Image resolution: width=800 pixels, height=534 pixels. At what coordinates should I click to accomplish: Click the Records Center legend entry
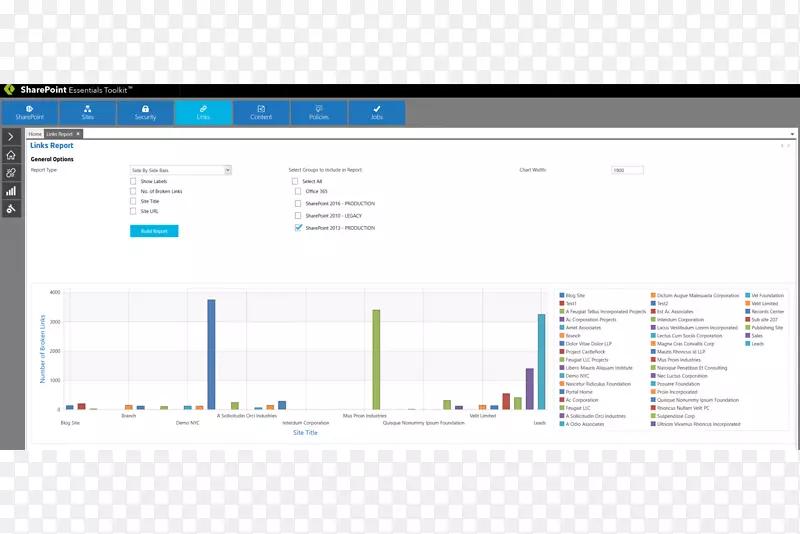(765, 312)
